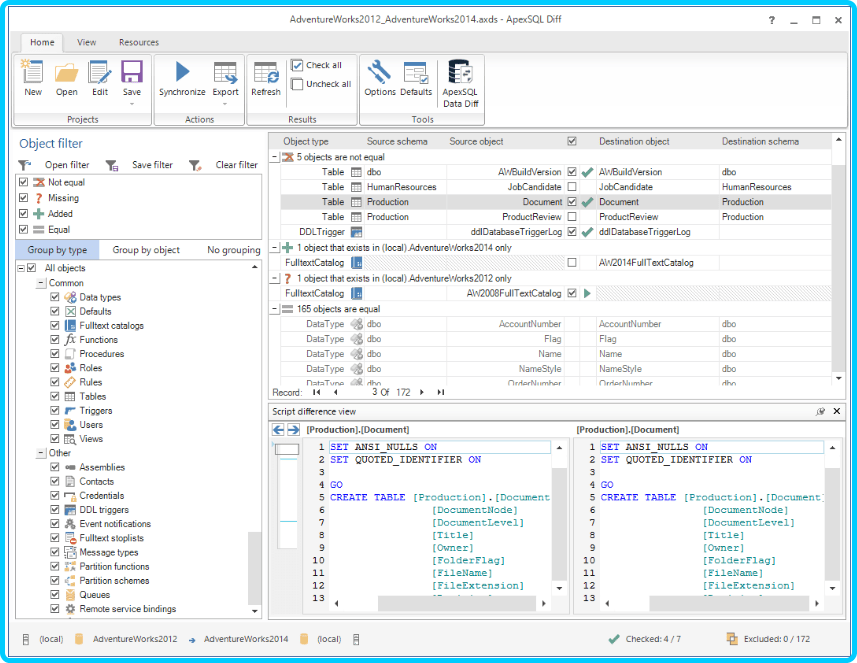Close the Script difference view panel
857x663 pixels.
pos(836,411)
